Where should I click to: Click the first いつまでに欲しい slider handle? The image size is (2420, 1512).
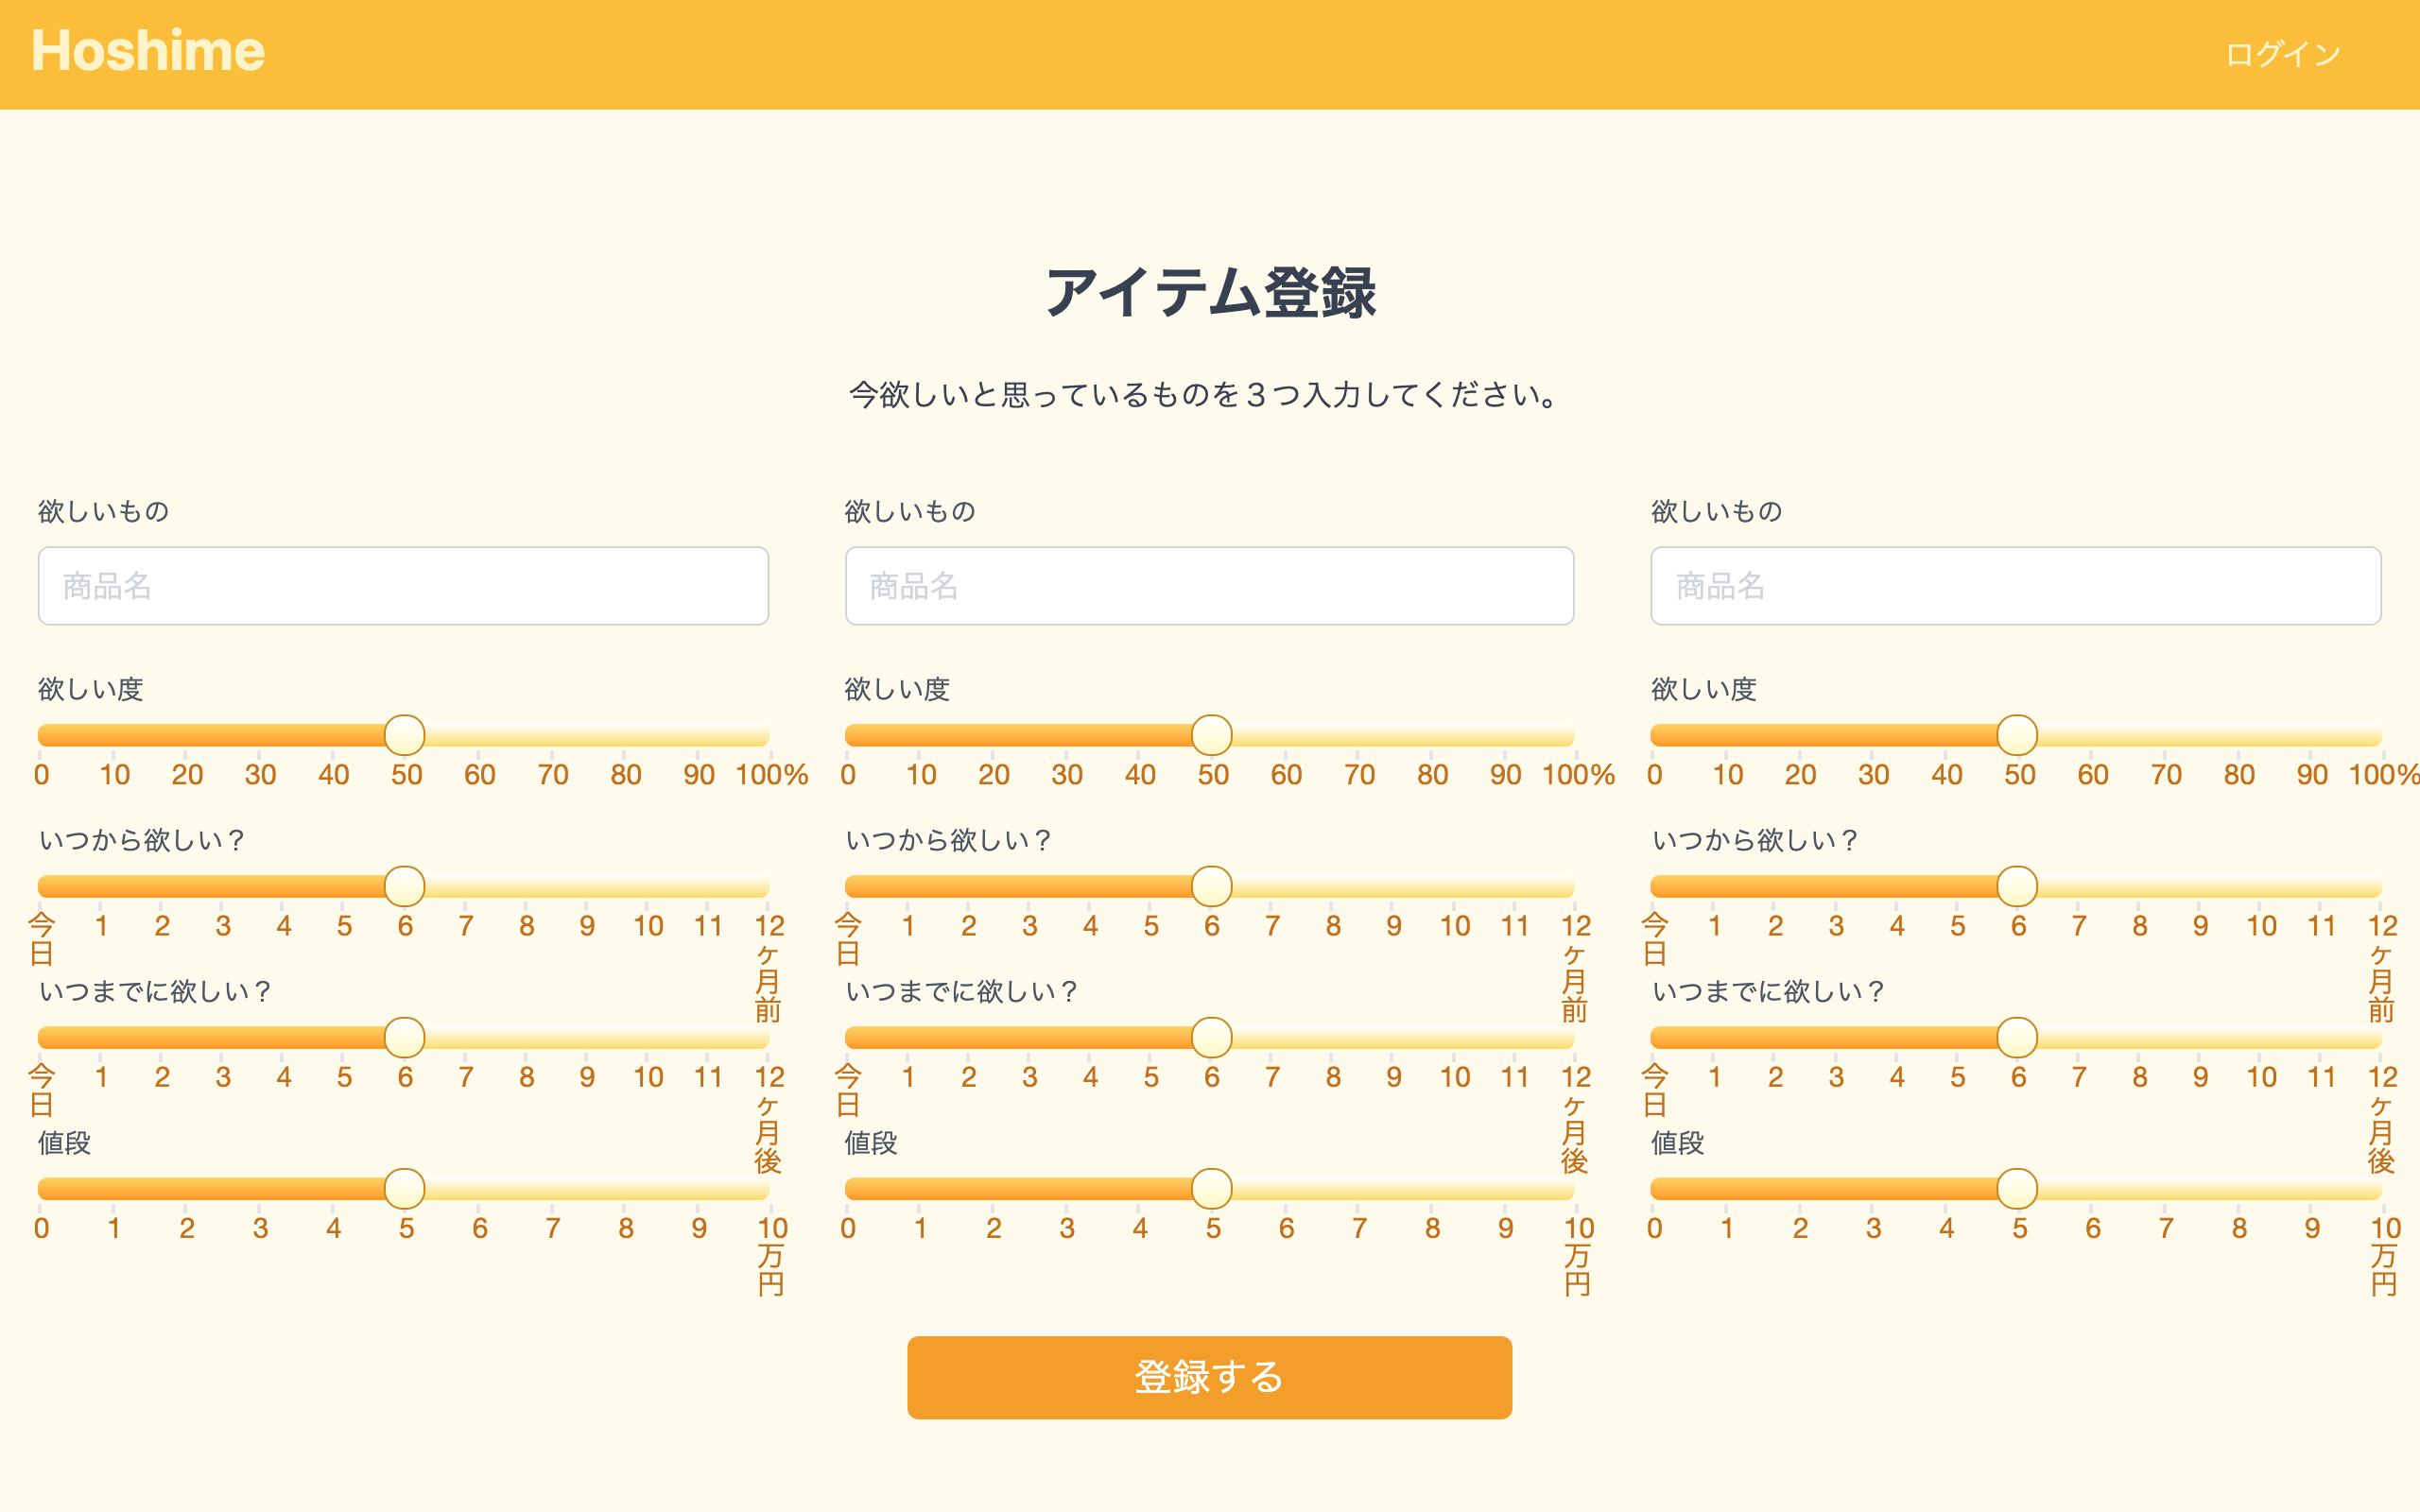click(x=404, y=1038)
